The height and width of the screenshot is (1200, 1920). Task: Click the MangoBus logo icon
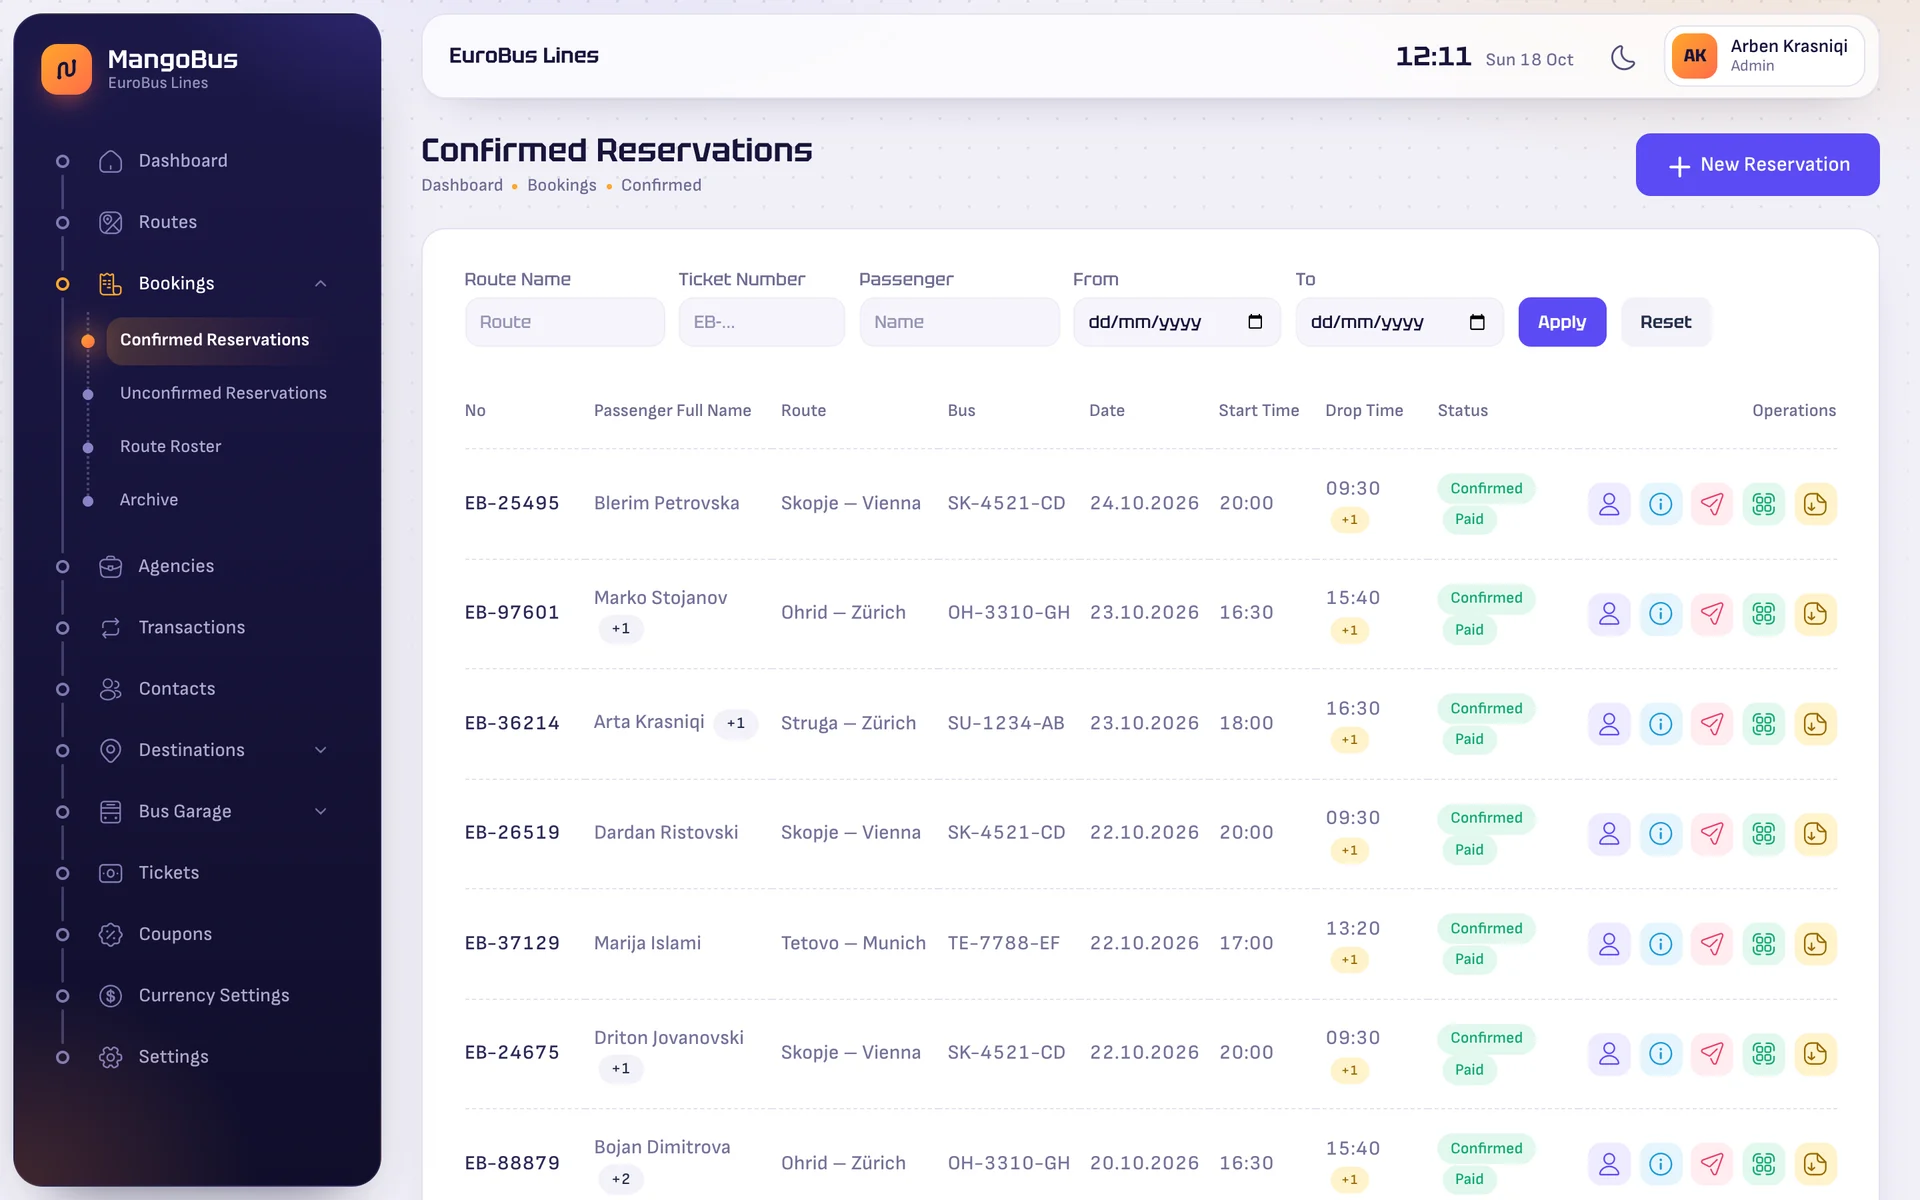[66, 69]
